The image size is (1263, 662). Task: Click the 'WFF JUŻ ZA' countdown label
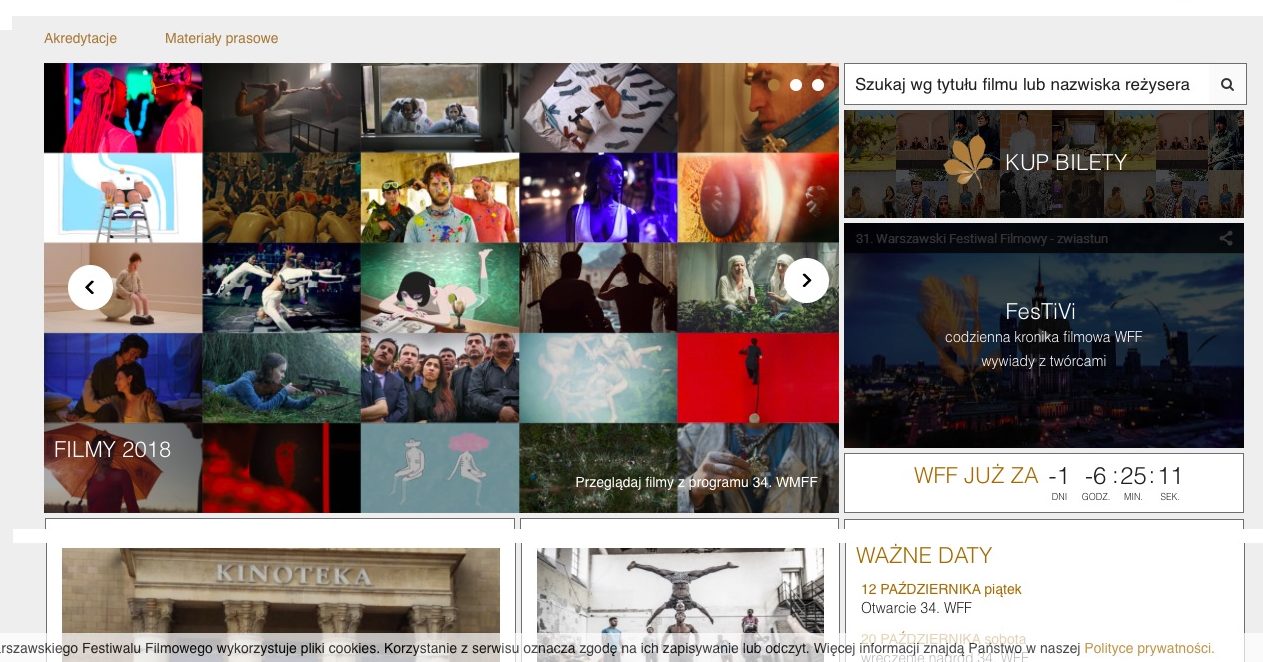click(976, 475)
